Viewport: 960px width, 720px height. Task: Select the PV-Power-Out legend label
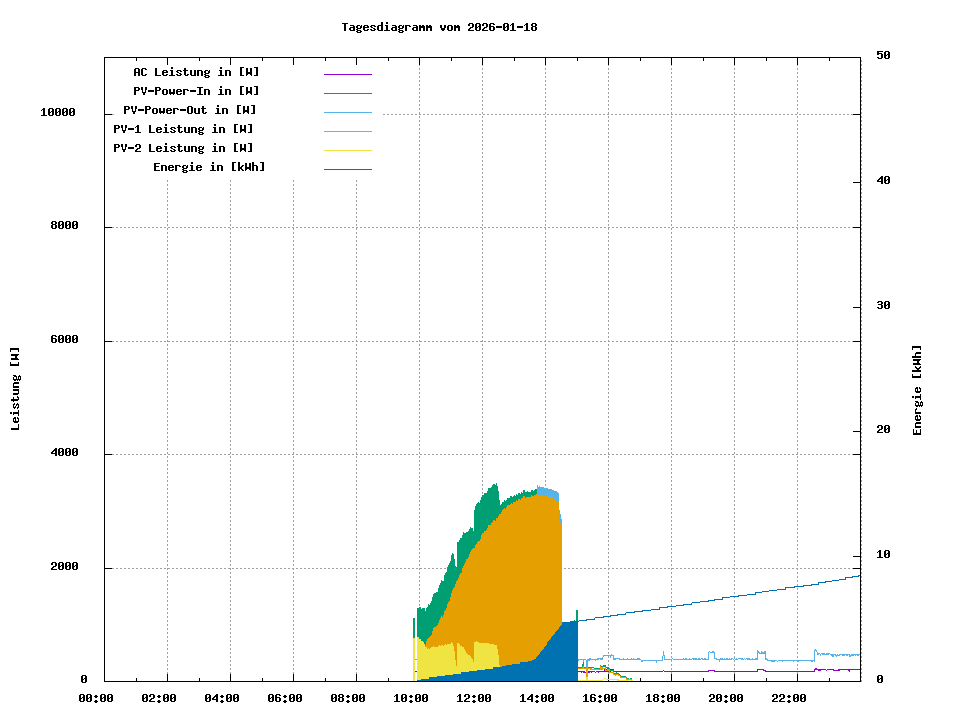tap(190, 110)
